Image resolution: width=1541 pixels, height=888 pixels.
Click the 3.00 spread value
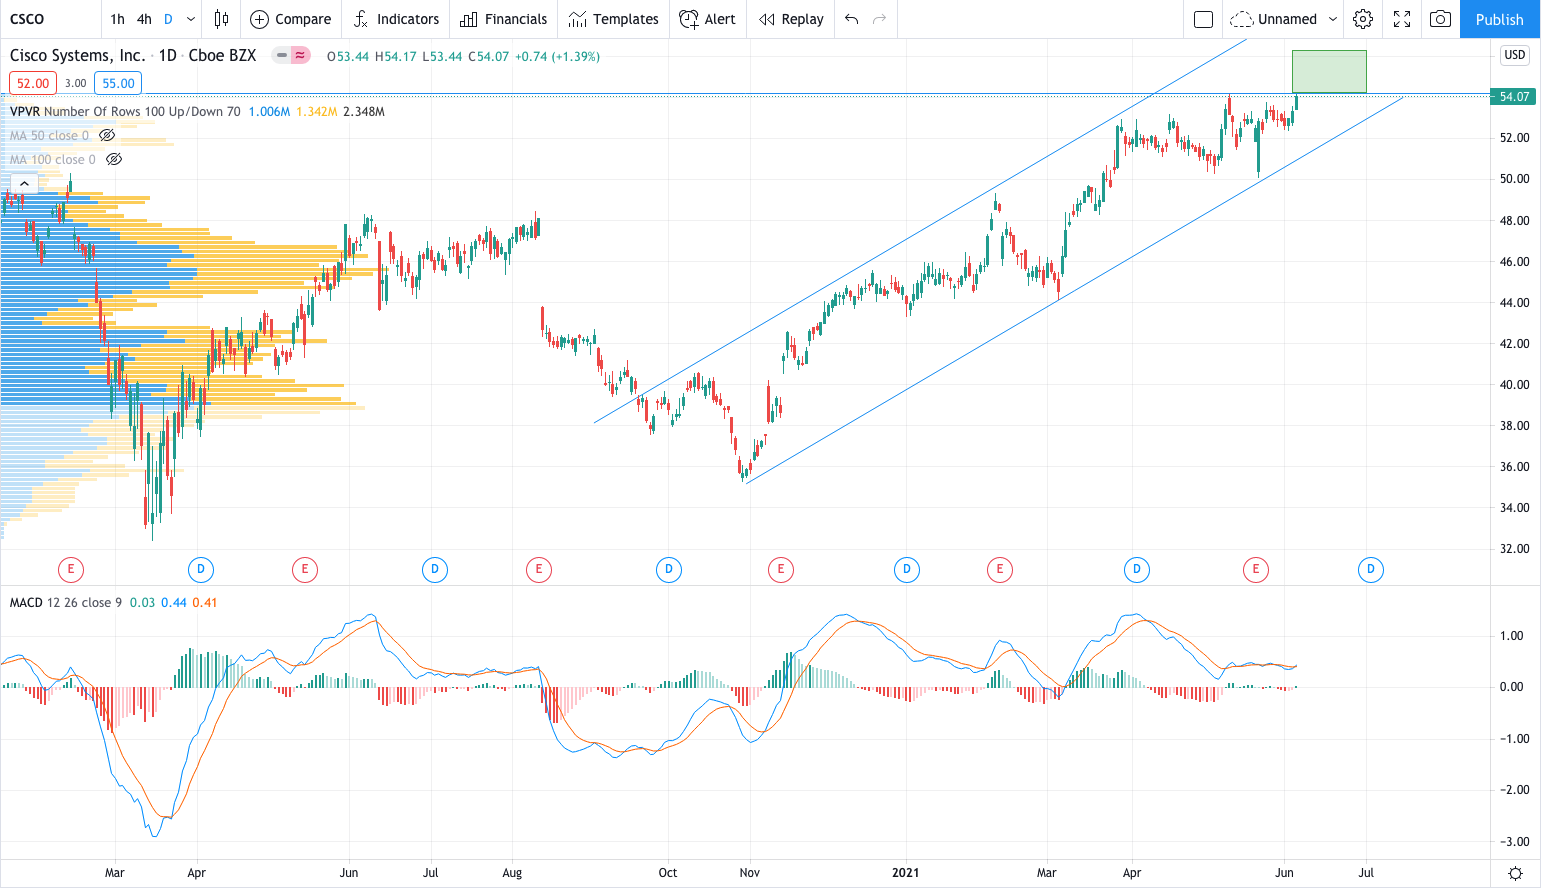pyautogui.click(x=76, y=83)
